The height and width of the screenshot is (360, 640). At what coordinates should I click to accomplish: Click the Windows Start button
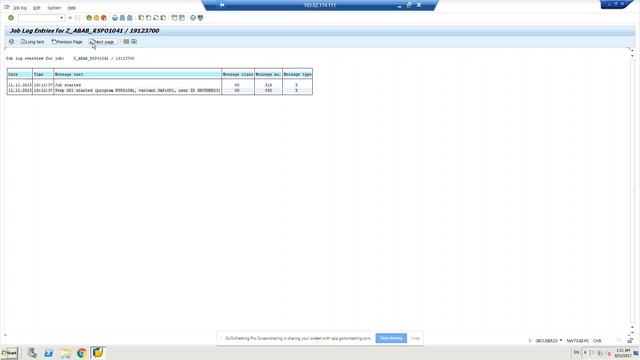[x=9, y=353]
